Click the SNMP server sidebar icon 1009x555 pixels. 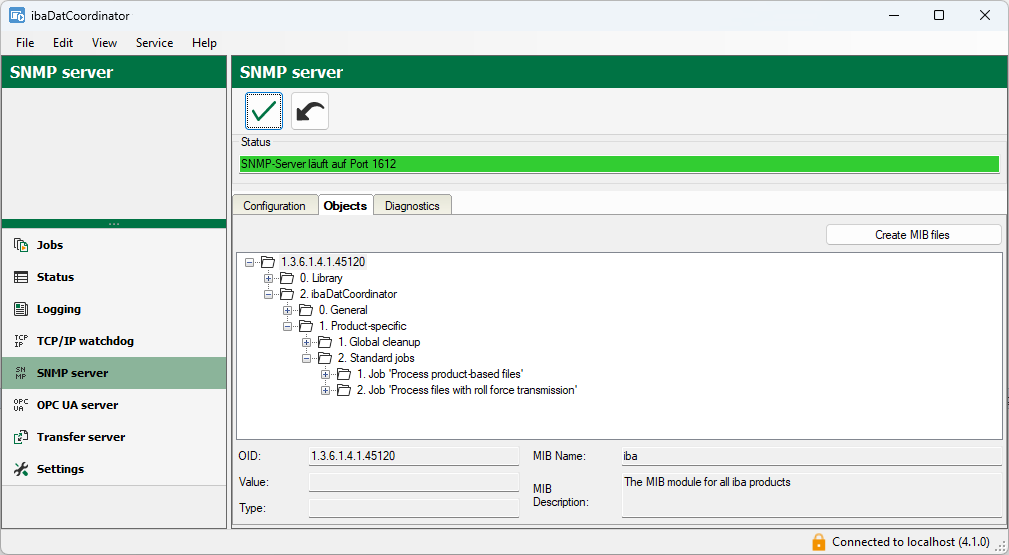tap(21, 373)
